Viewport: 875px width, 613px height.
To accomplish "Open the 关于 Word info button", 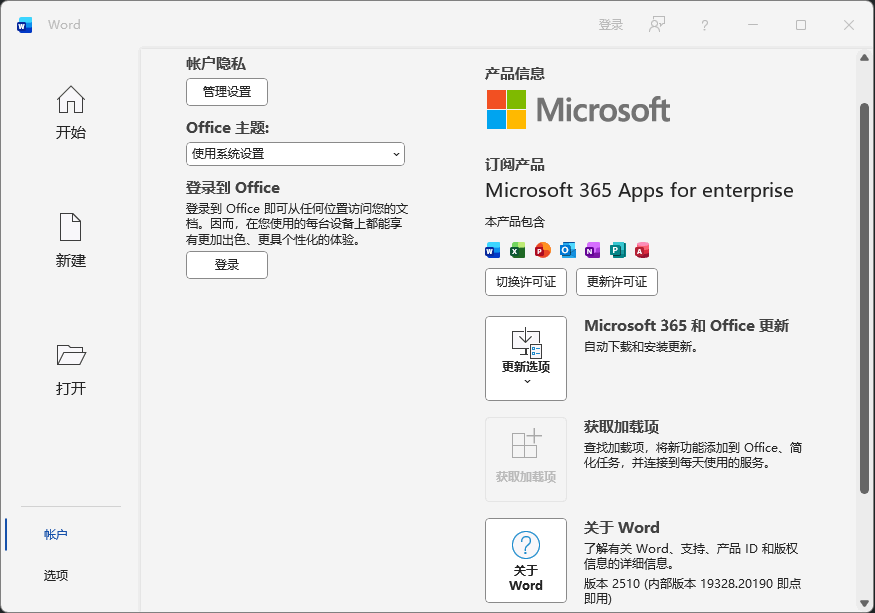I will click(x=526, y=560).
